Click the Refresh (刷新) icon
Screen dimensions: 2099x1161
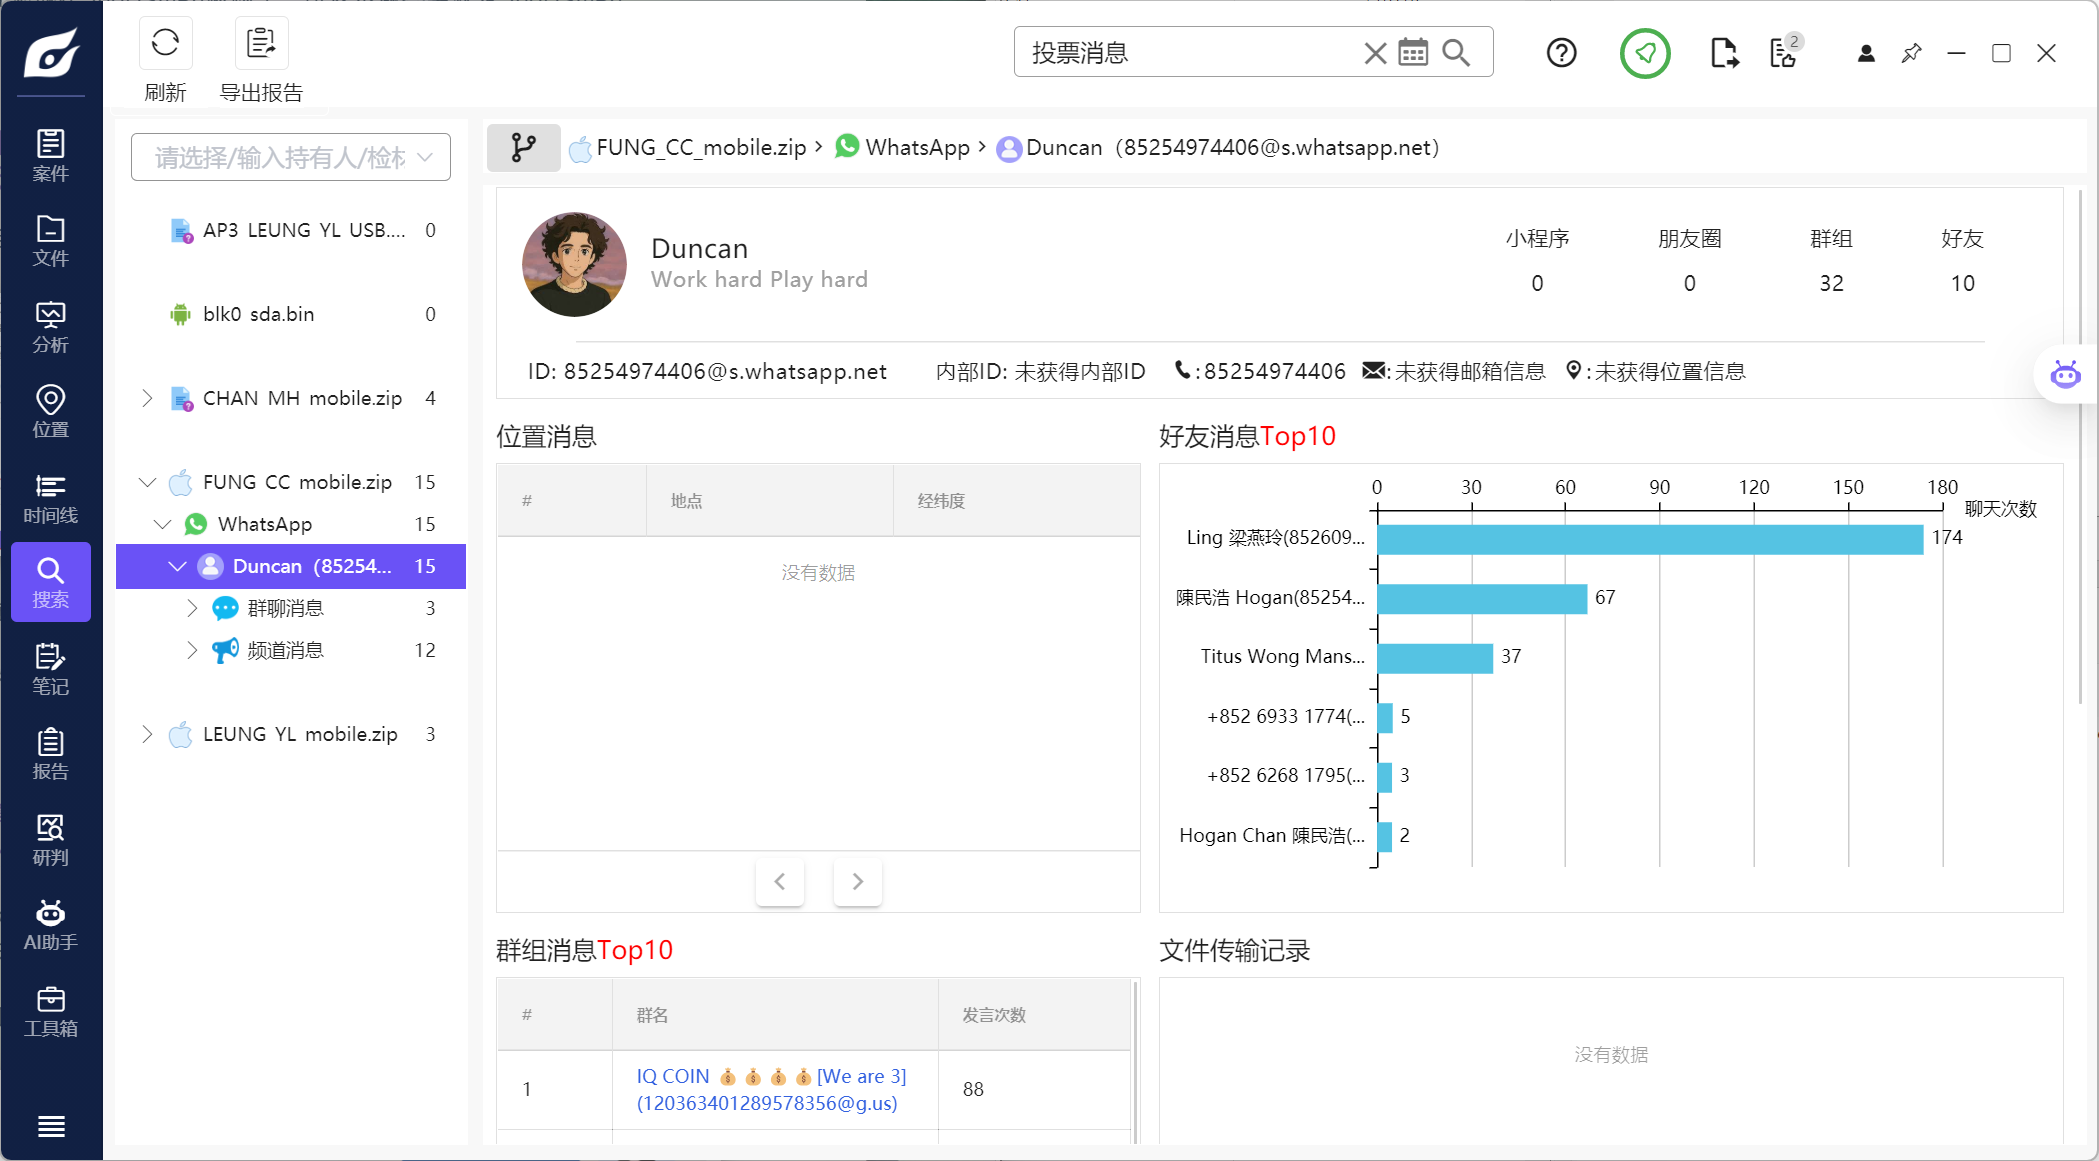click(x=165, y=43)
